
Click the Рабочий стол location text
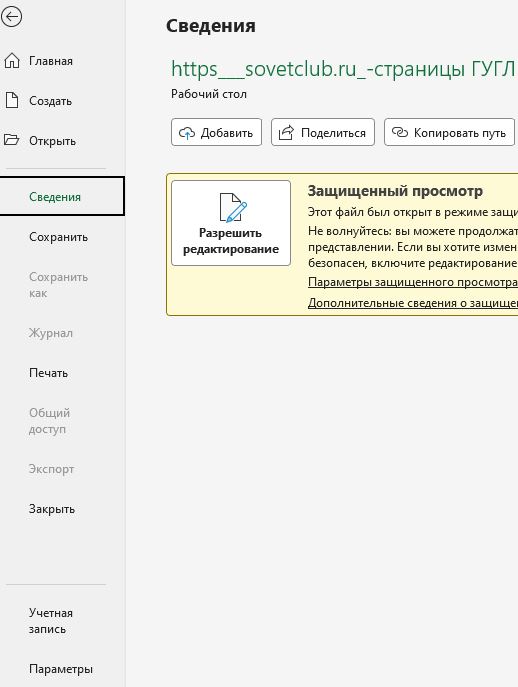[x=209, y=94]
